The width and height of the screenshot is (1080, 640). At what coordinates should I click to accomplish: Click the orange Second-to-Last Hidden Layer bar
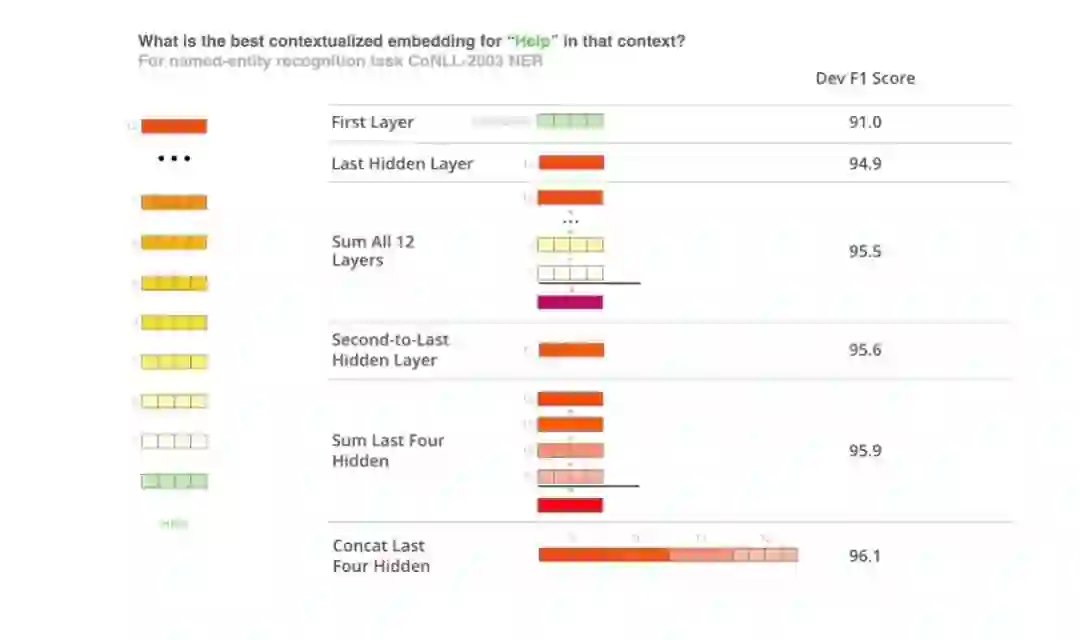(x=571, y=350)
